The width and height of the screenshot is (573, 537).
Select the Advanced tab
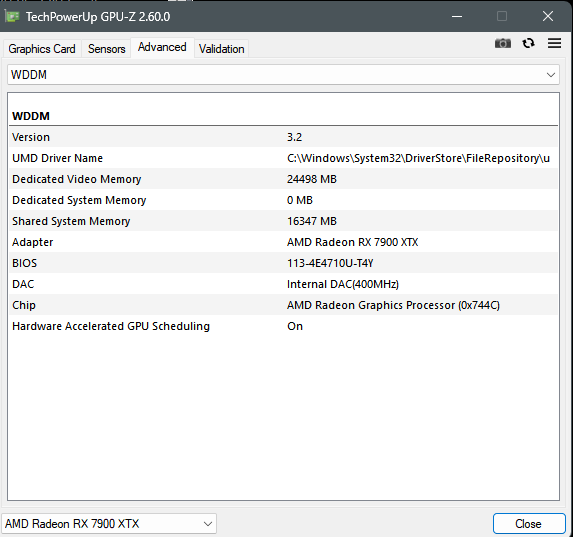(162, 47)
